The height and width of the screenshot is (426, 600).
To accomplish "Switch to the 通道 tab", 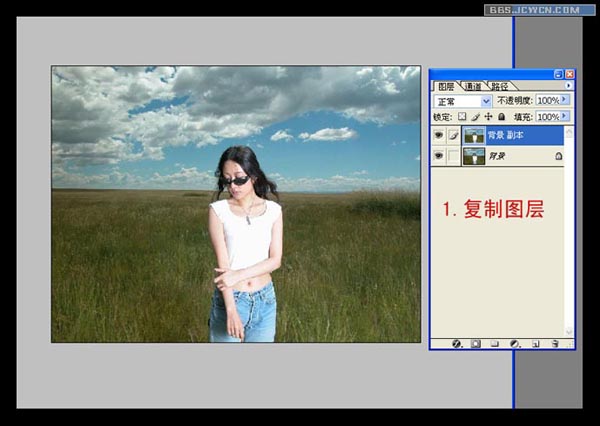I will pos(472,87).
